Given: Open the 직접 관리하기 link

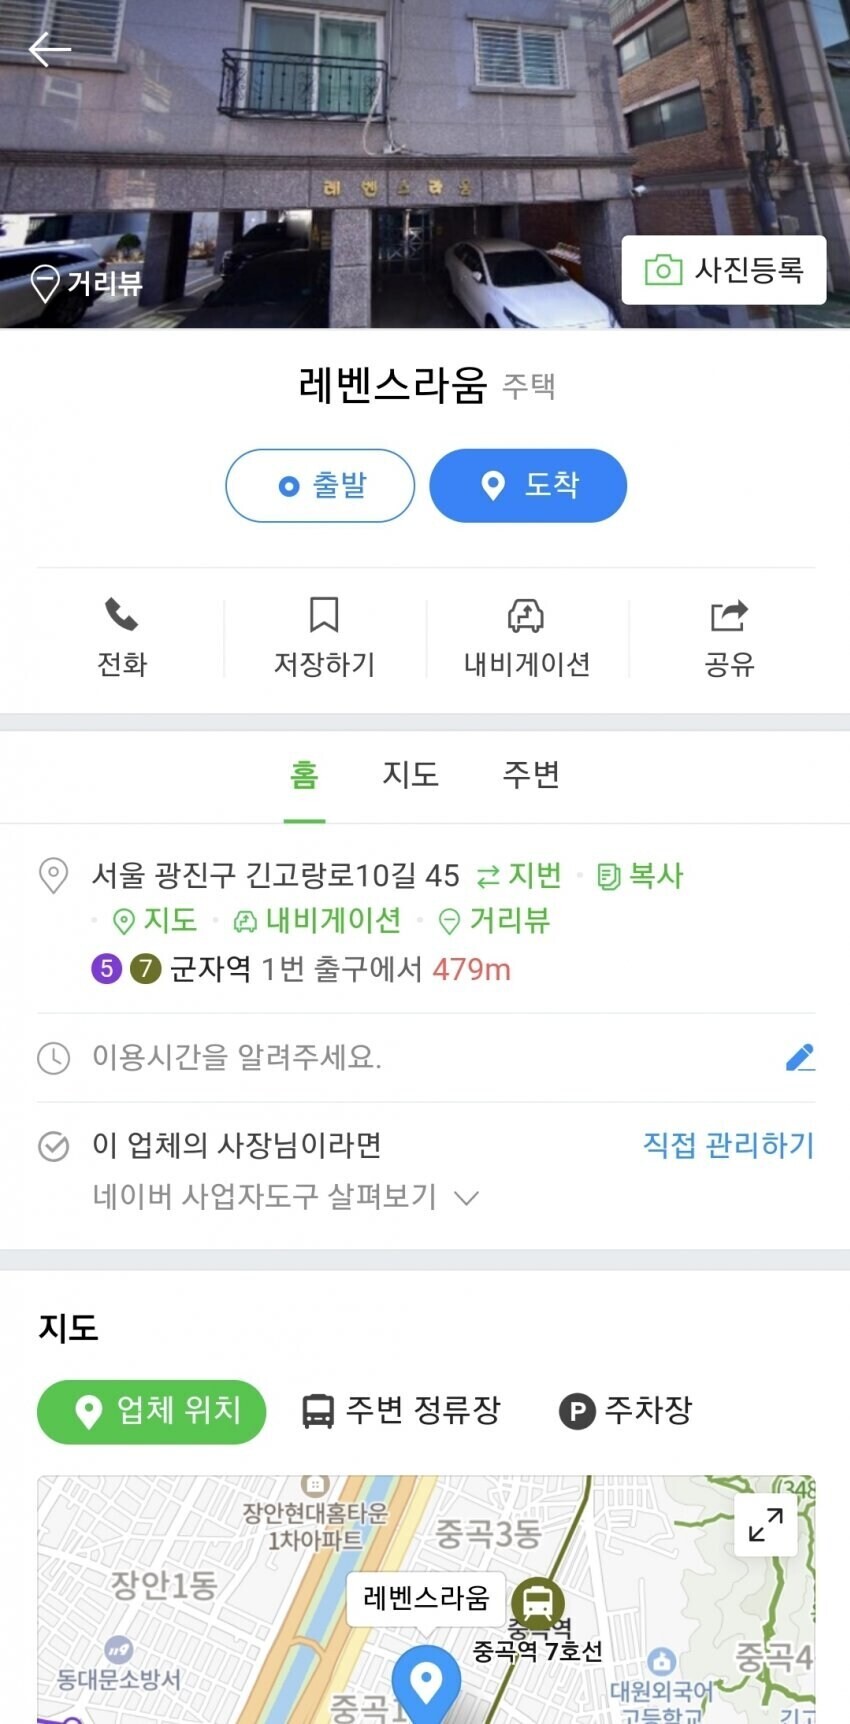Looking at the screenshot, I should click(729, 1145).
